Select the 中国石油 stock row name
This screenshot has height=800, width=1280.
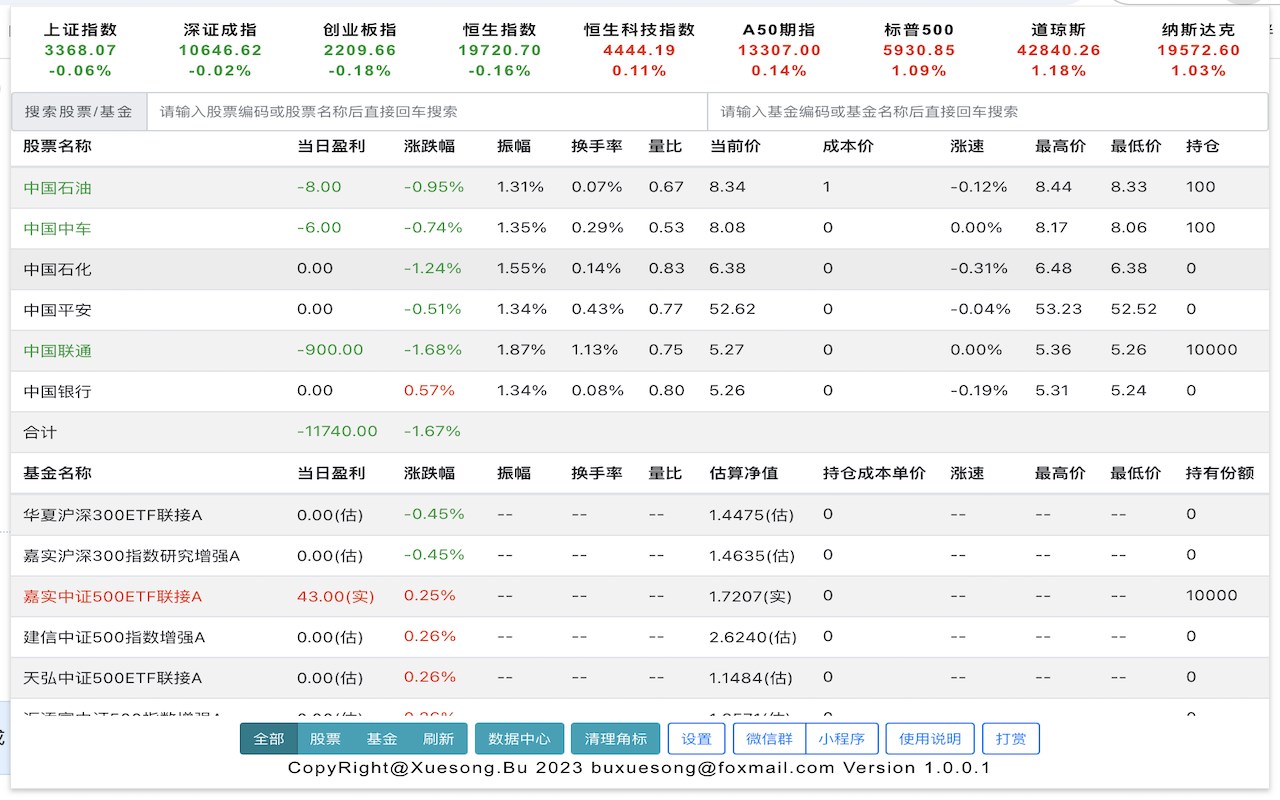click(57, 187)
